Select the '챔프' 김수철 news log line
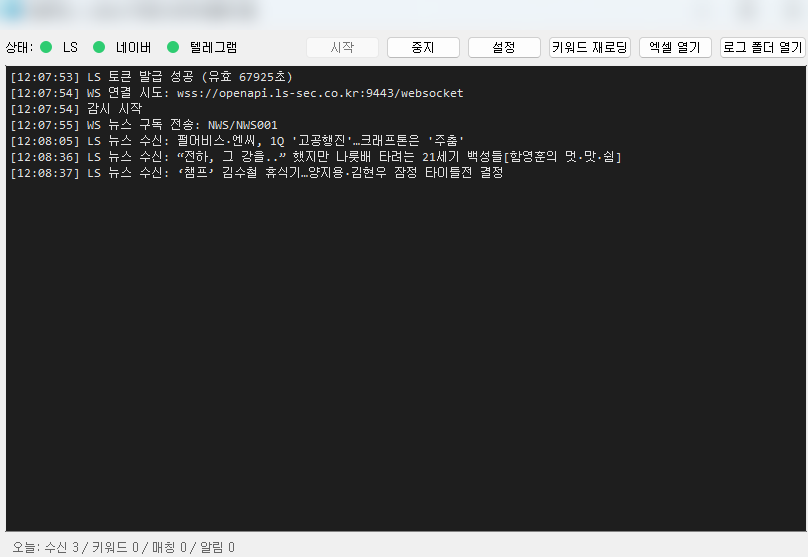The height and width of the screenshot is (557, 808). [257, 173]
